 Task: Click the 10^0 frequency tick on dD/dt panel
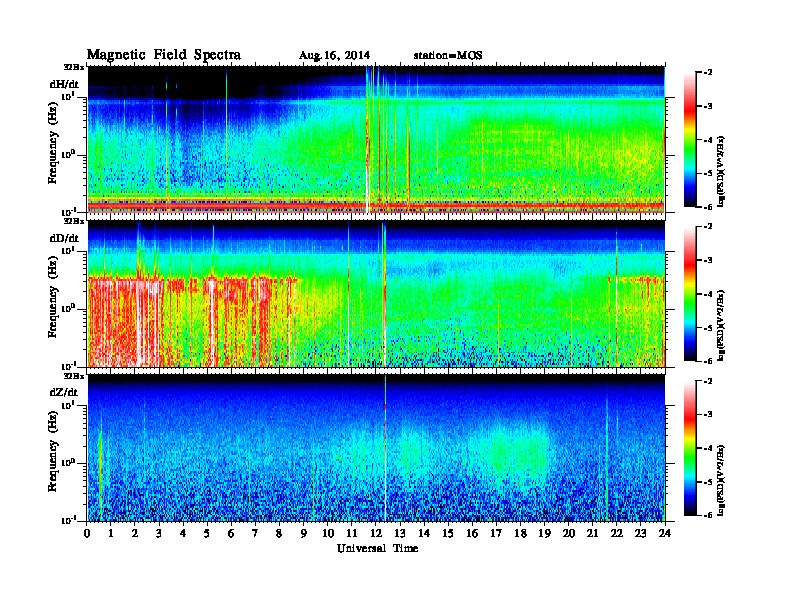[68, 309]
